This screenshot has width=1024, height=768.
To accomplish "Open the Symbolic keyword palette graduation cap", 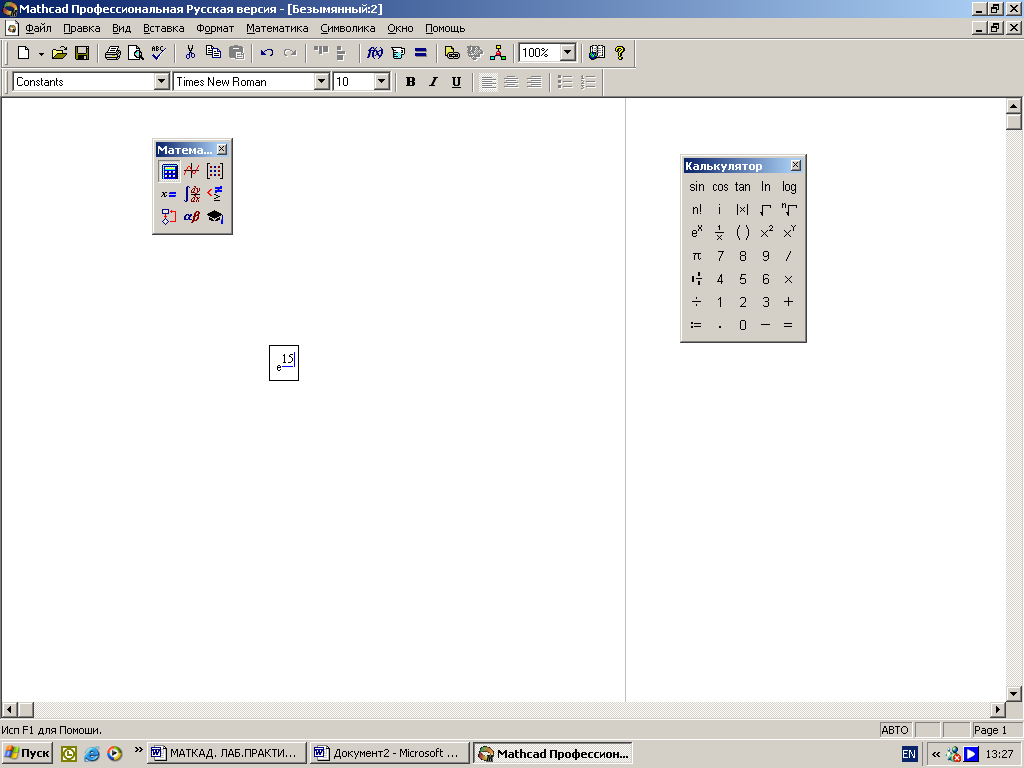I will point(215,217).
